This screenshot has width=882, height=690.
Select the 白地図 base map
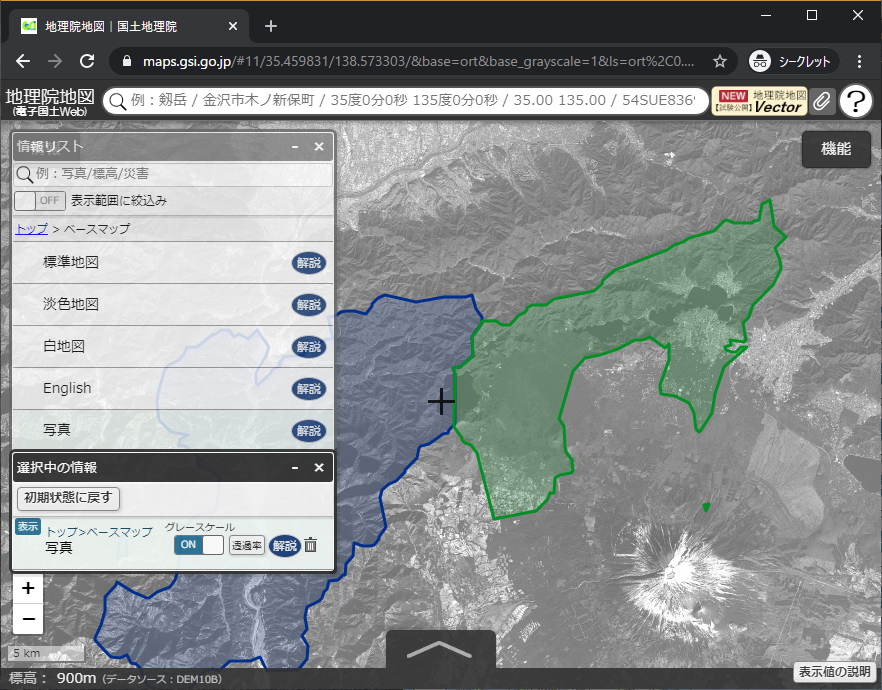pos(64,346)
